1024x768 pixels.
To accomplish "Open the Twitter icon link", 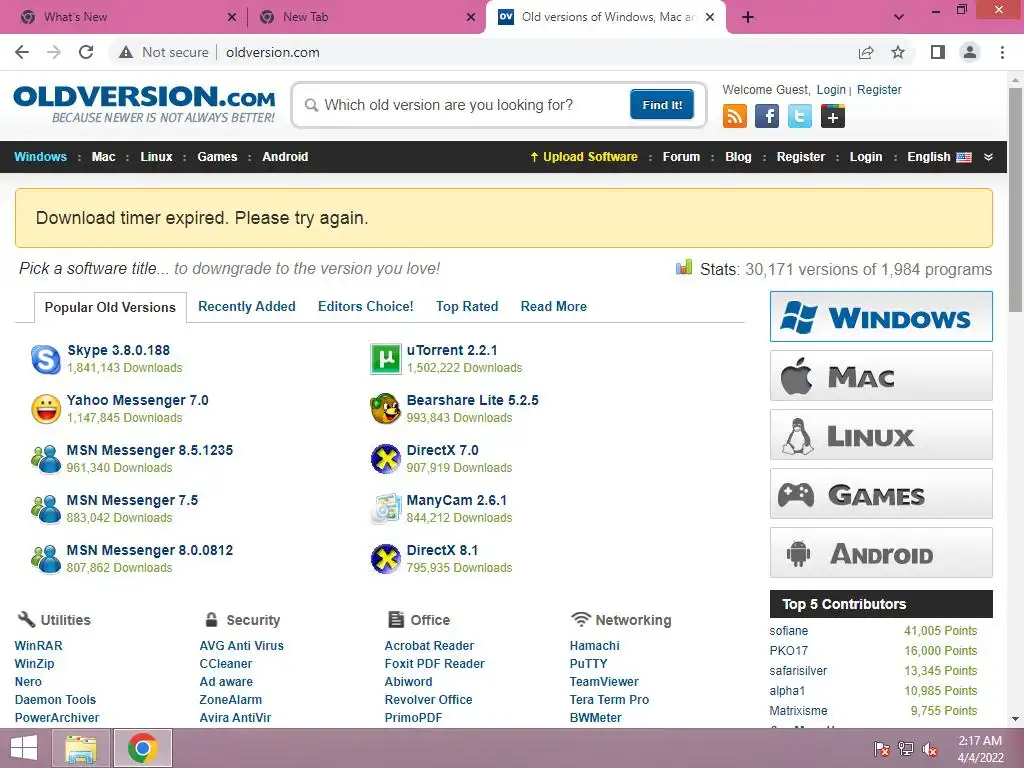I will [x=799, y=116].
